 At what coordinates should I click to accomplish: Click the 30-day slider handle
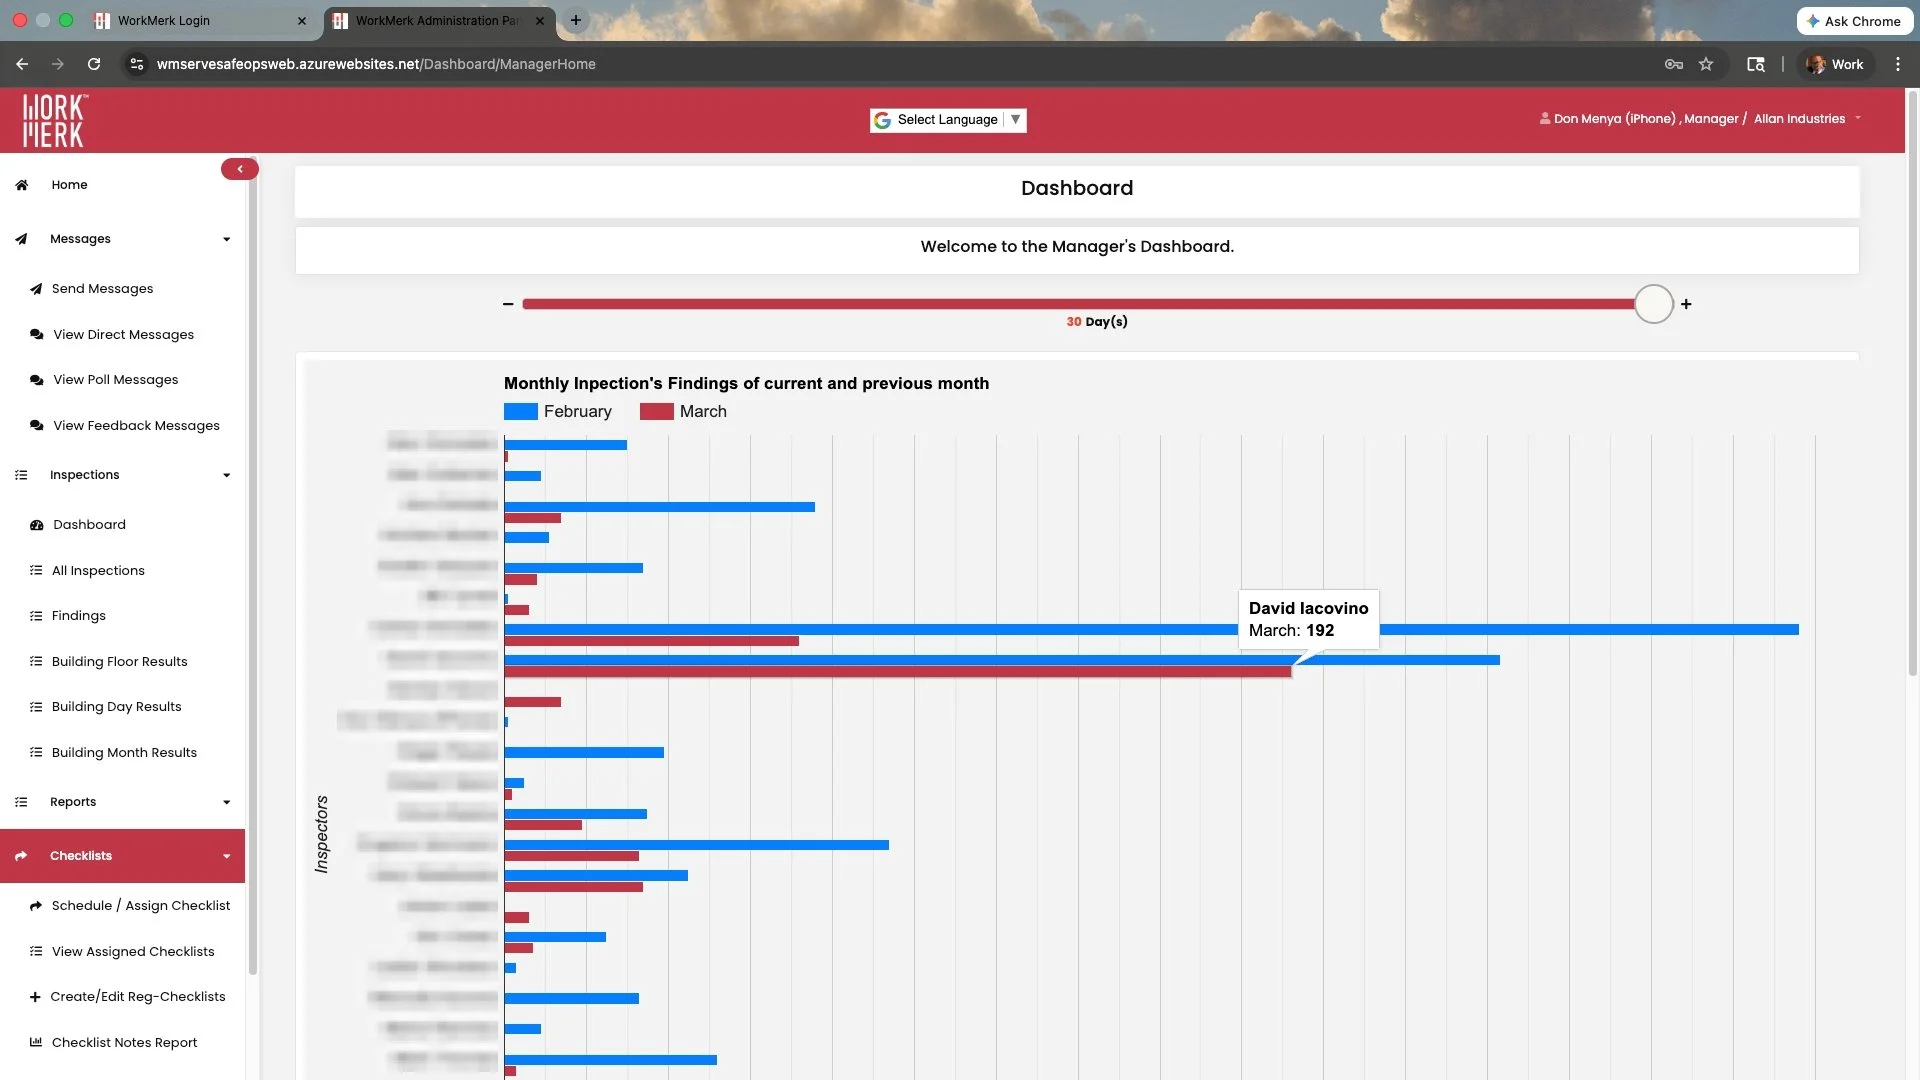(1654, 304)
